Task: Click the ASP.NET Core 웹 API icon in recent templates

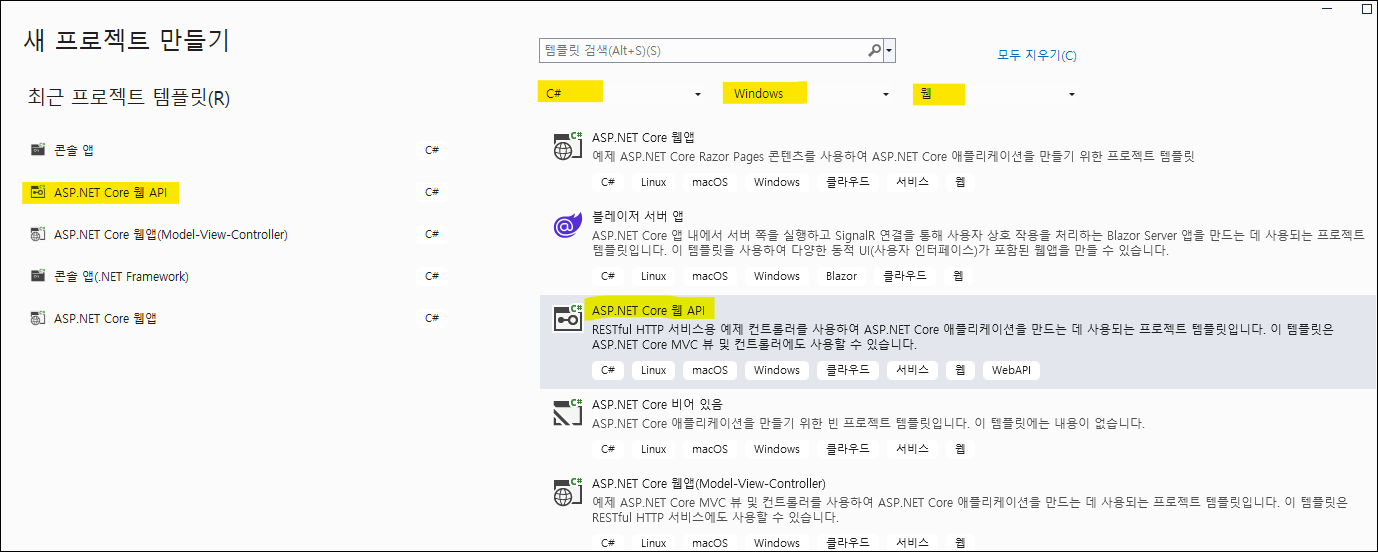Action: (38, 192)
